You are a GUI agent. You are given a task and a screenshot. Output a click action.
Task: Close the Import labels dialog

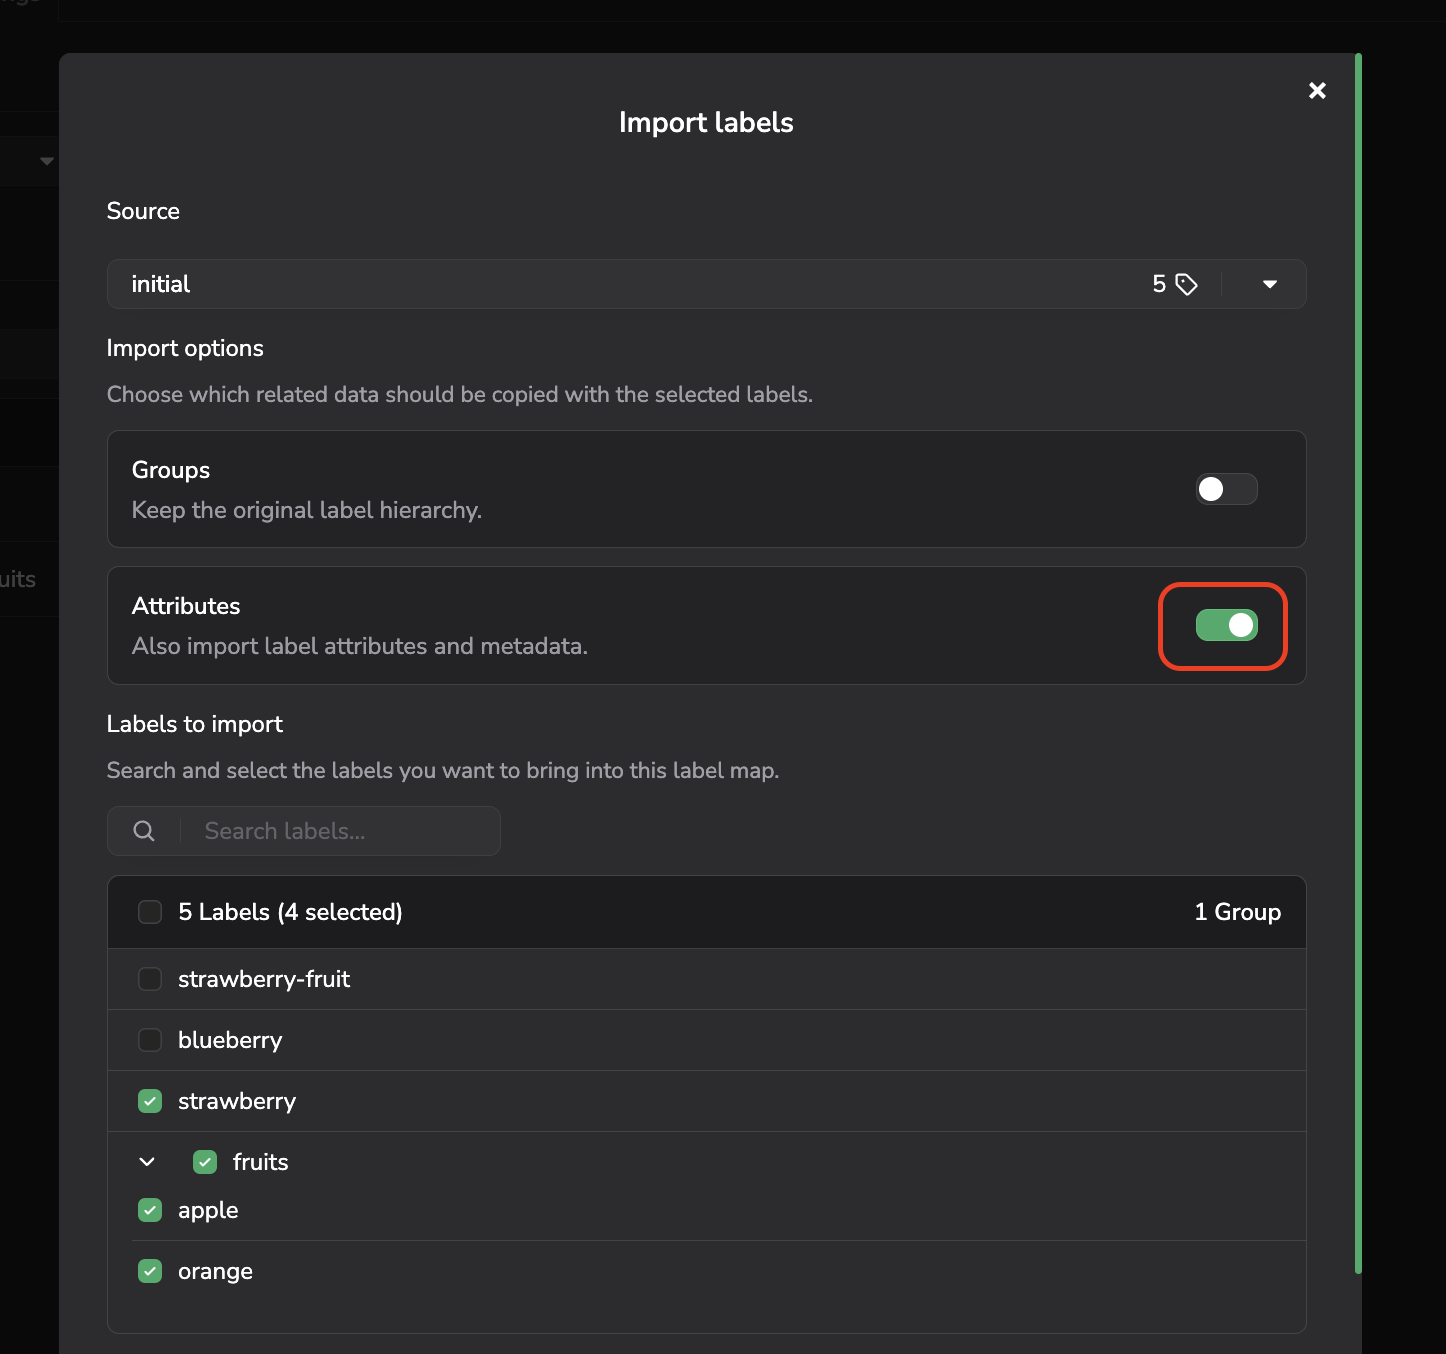(1317, 91)
